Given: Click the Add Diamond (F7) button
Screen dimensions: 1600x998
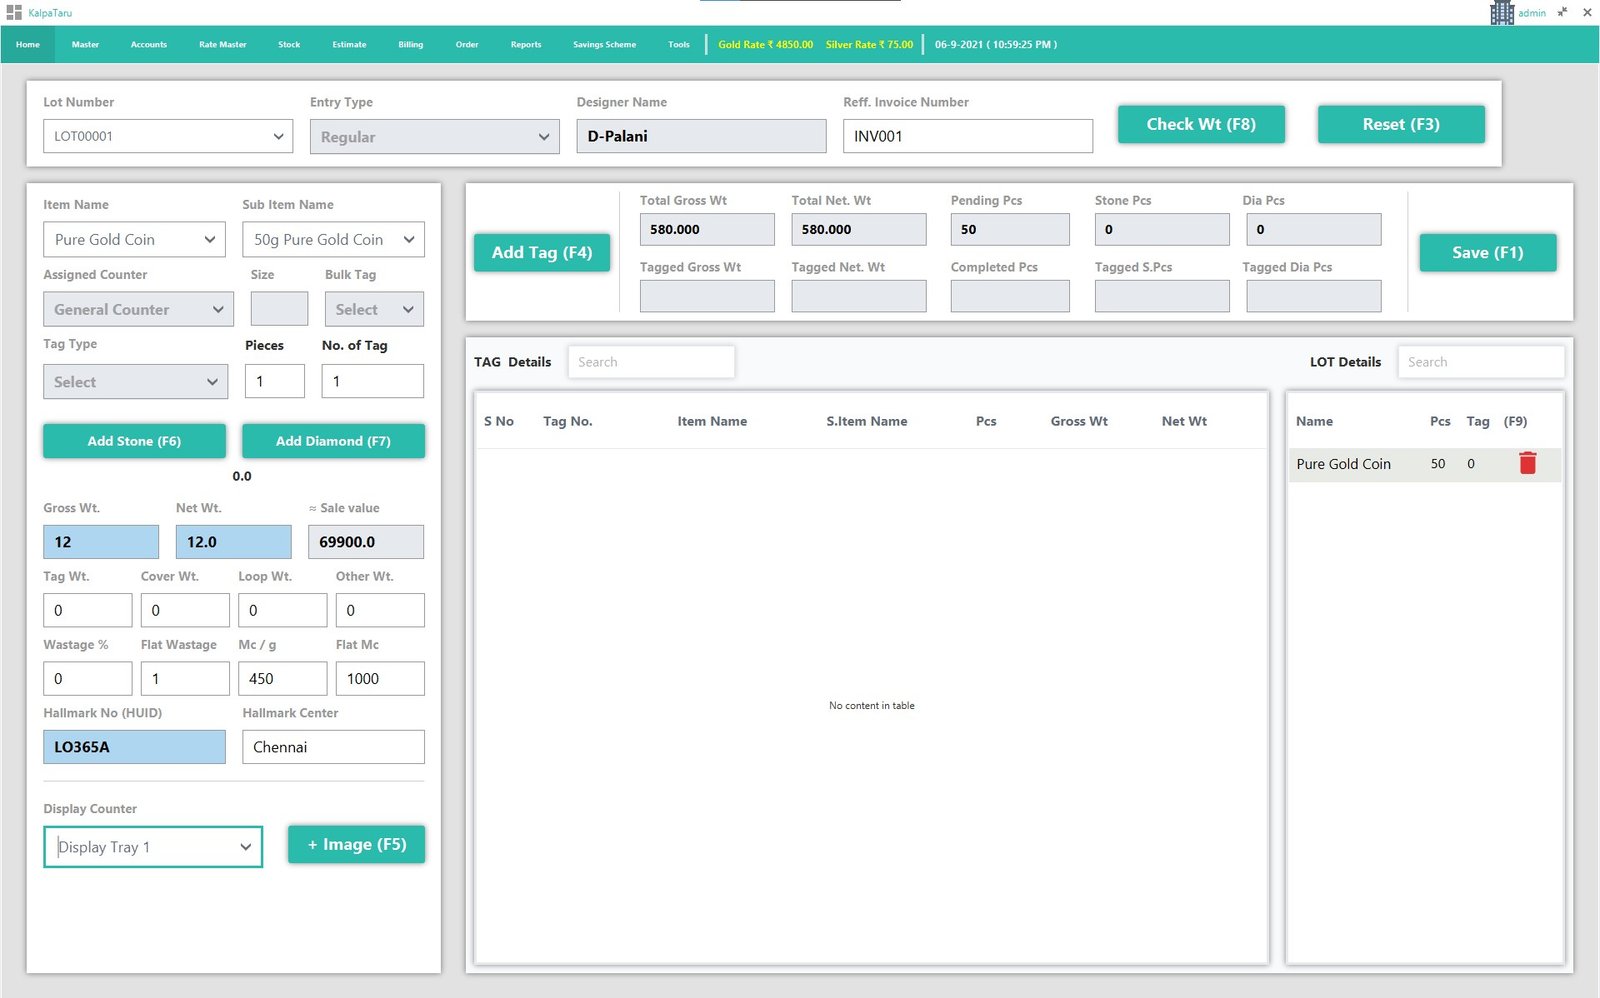Looking at the screenshot, I should [x=333, y=441].
